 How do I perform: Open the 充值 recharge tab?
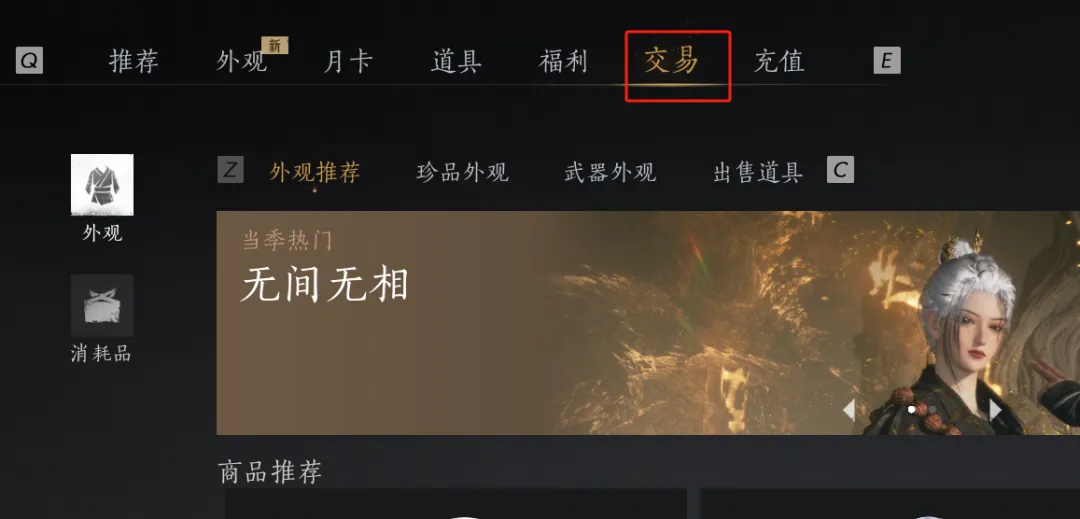tap(779, 61)
